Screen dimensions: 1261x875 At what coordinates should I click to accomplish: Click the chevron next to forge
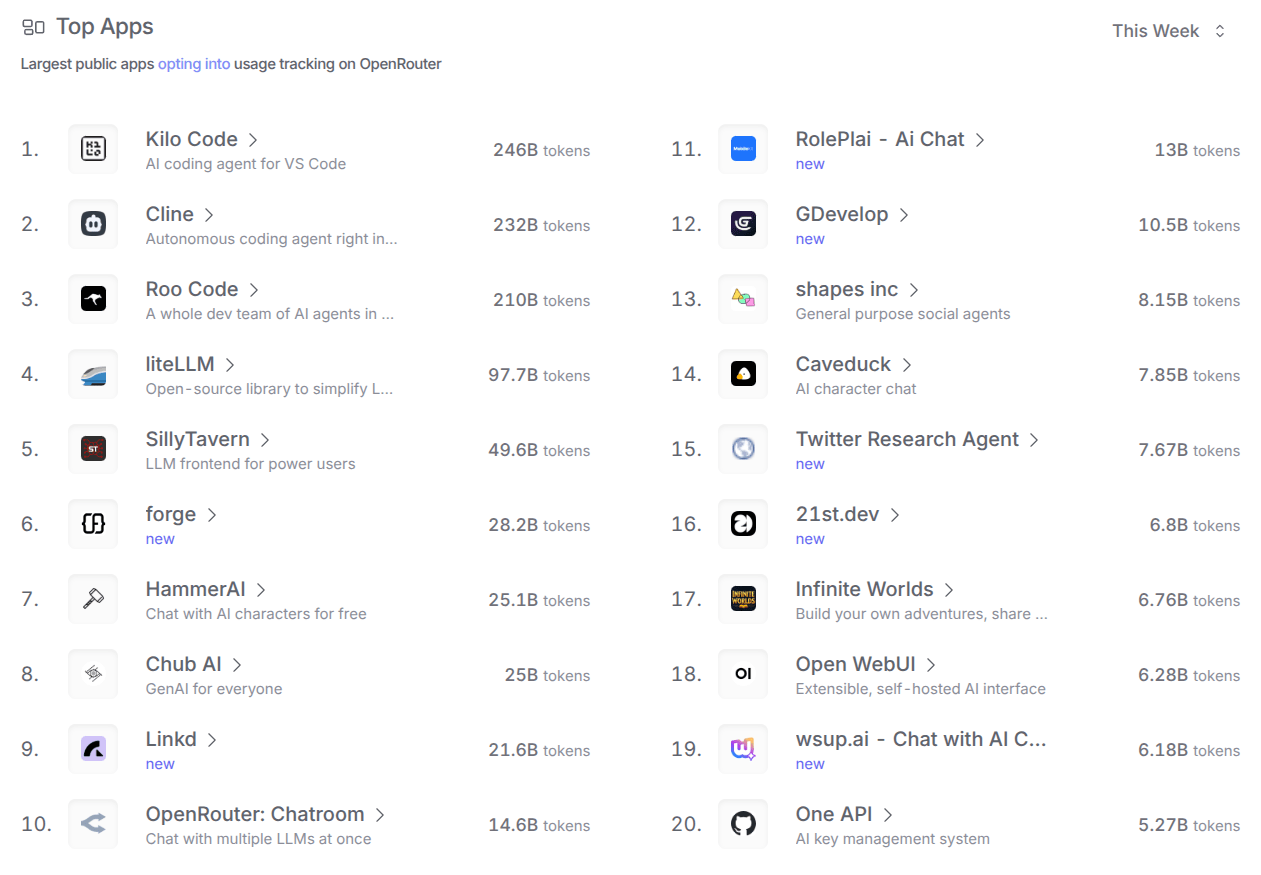(212, 515)
